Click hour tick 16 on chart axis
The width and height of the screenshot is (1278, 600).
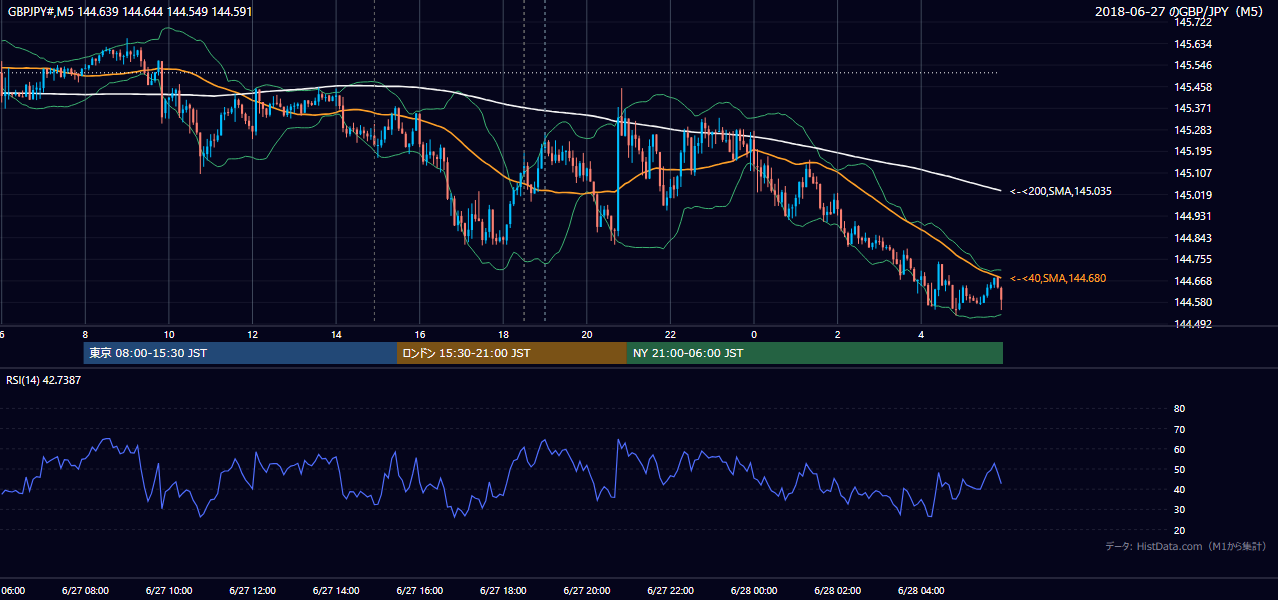tap(420, 334)
